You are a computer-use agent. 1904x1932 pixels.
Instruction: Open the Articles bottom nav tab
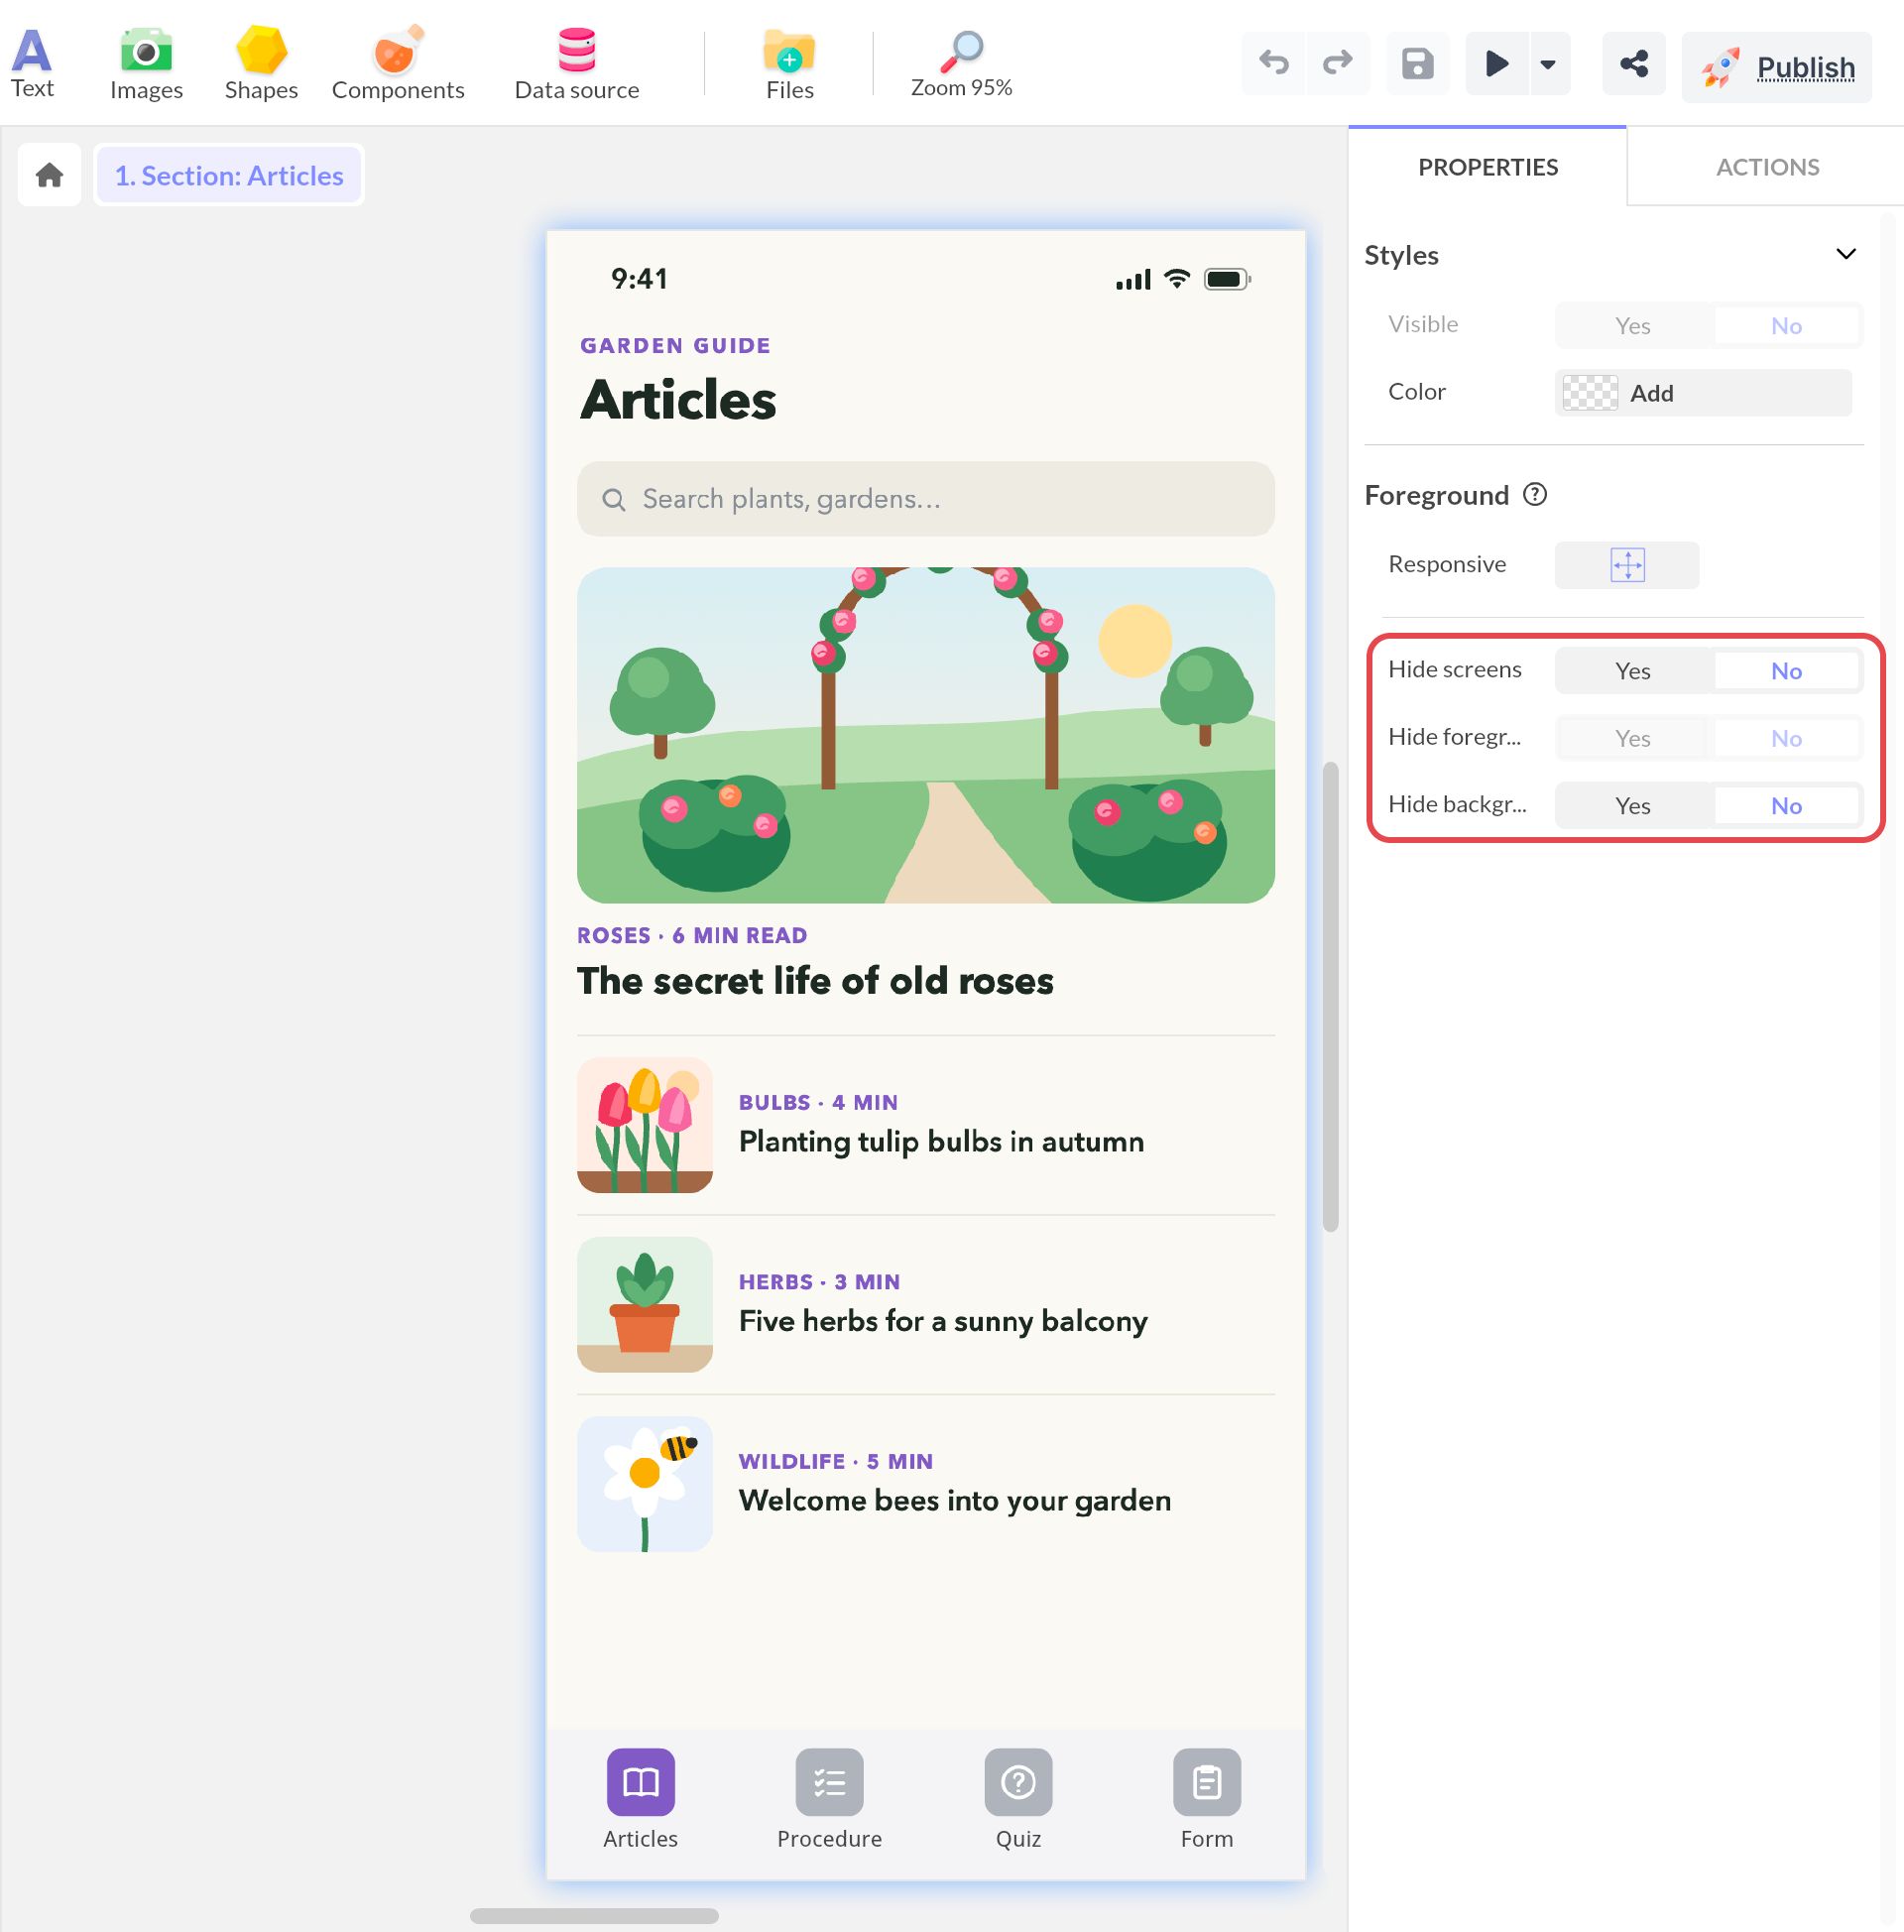(640, 1800)
